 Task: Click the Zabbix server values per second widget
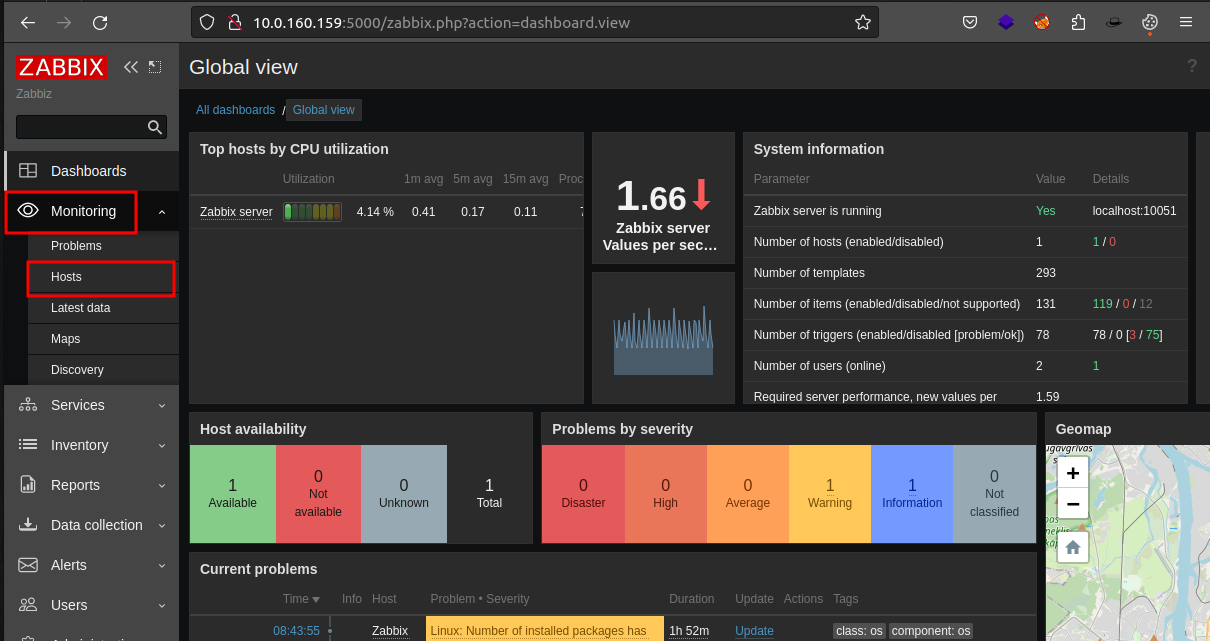click(x=663, y=198)
